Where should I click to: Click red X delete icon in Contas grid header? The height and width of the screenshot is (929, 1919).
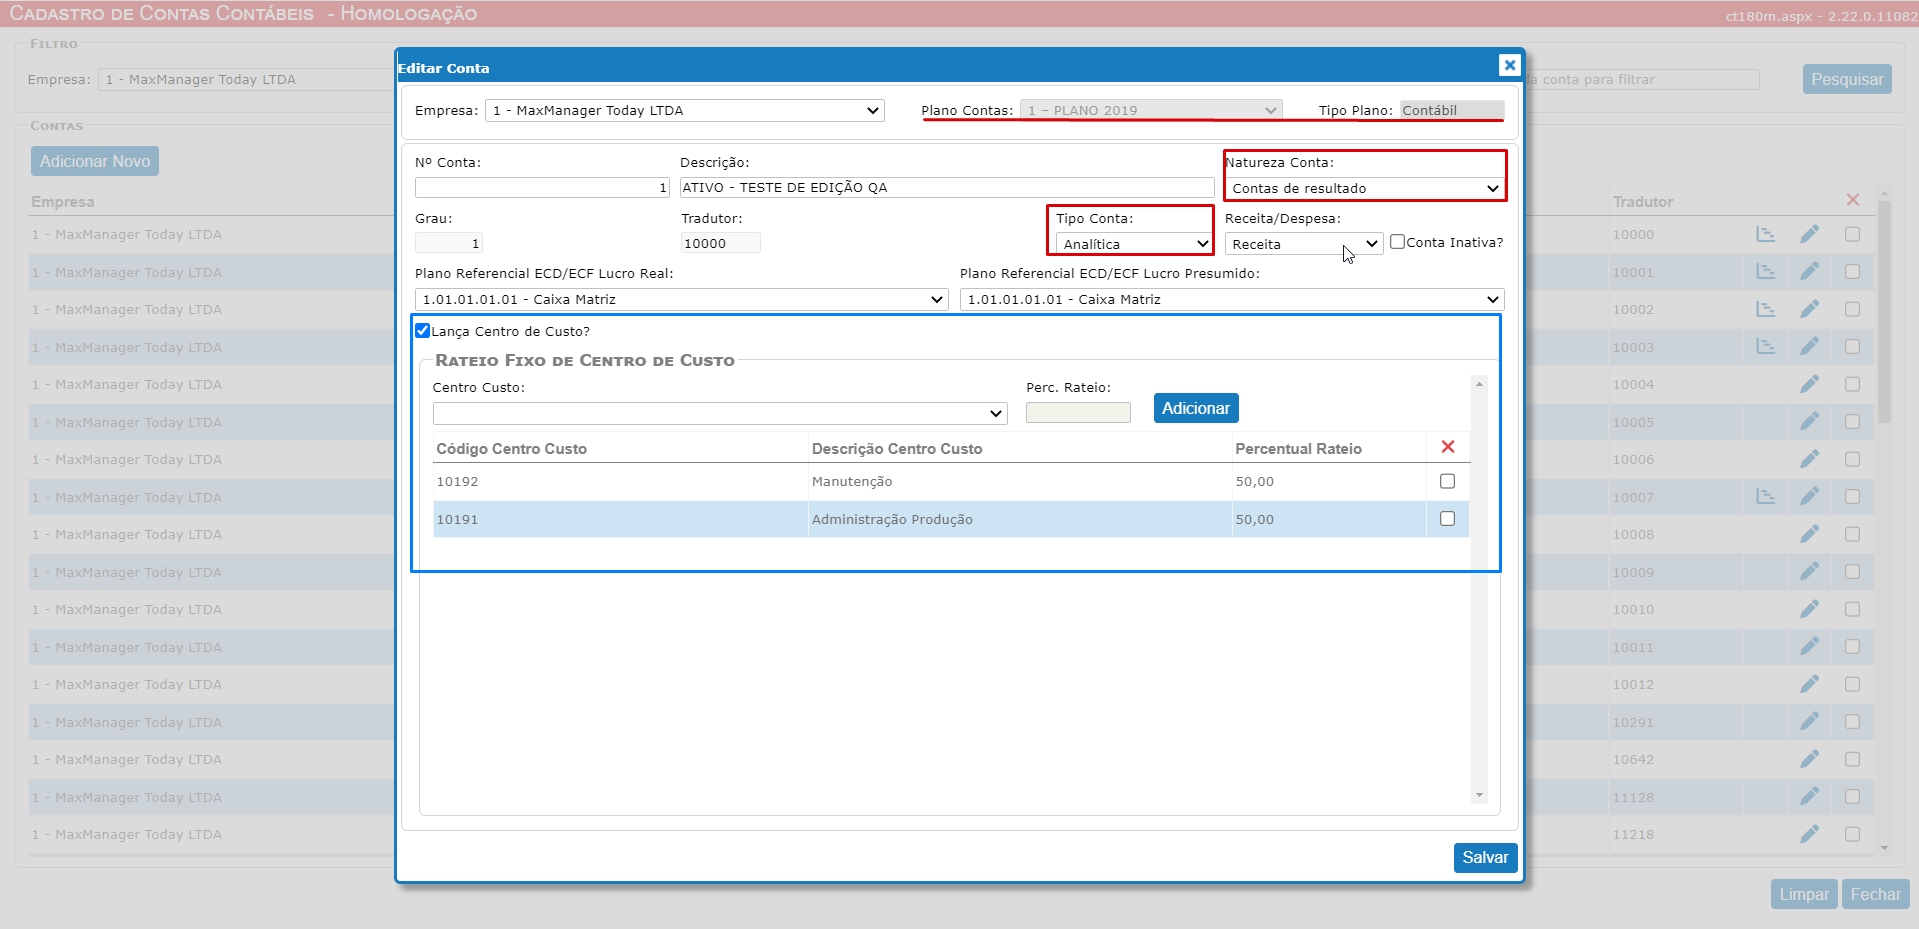click(1852, 200)
